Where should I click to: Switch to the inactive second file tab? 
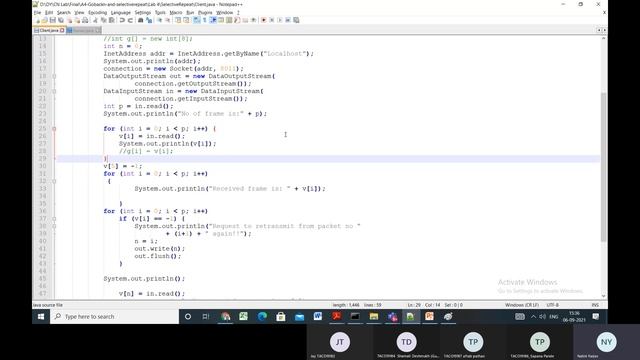point(83,30)
